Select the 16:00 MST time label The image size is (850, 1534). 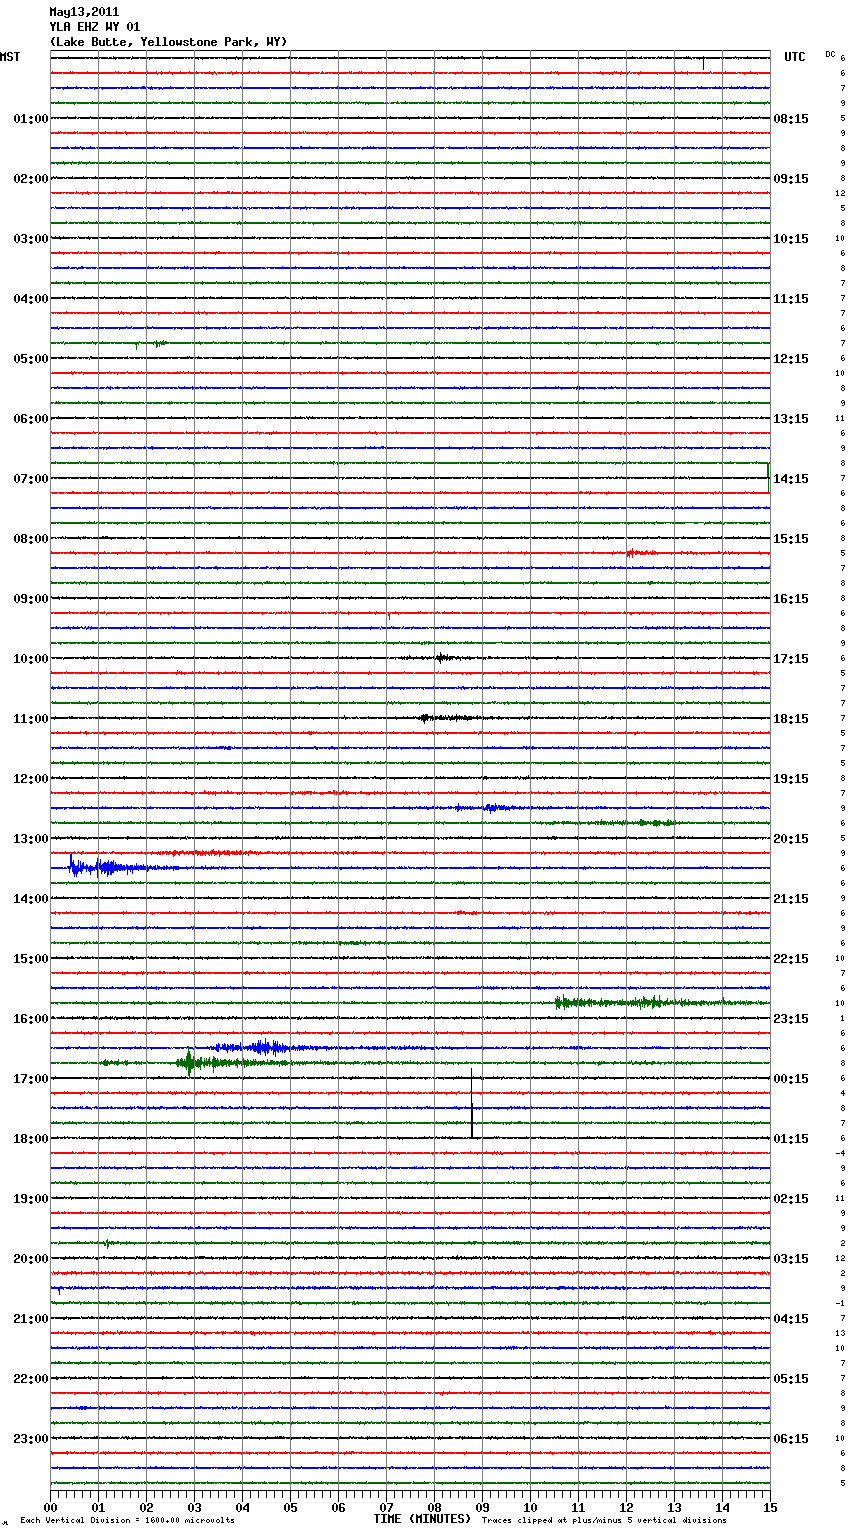pos(31,1019)
